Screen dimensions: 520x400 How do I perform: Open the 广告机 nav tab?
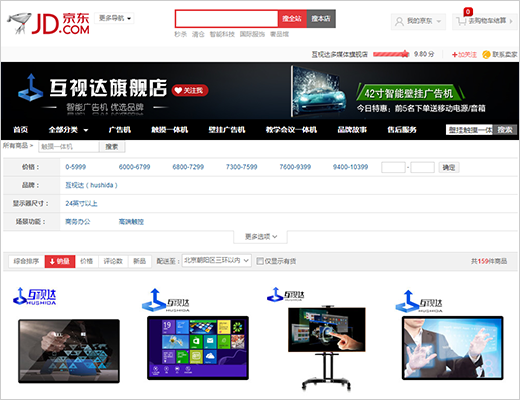point(120,130)
